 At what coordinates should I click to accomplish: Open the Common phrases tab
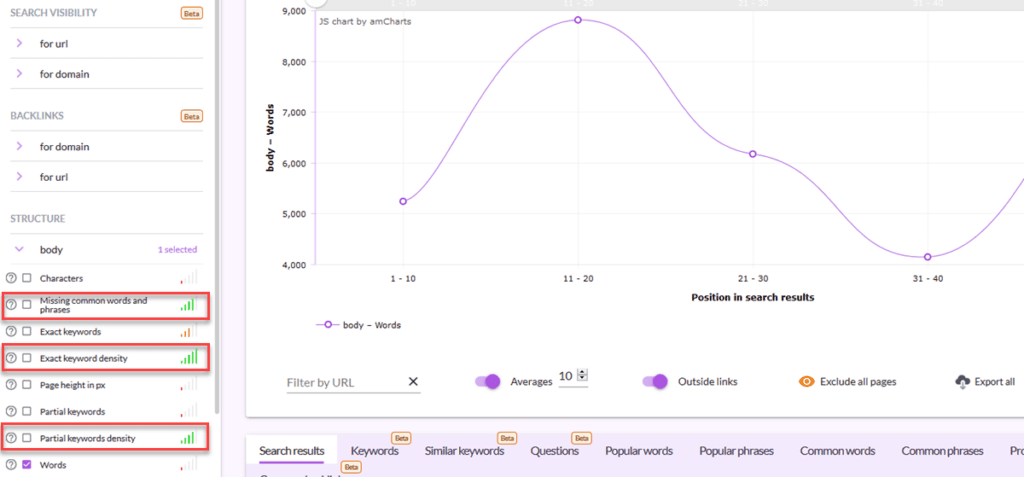(x=942, y=451)
